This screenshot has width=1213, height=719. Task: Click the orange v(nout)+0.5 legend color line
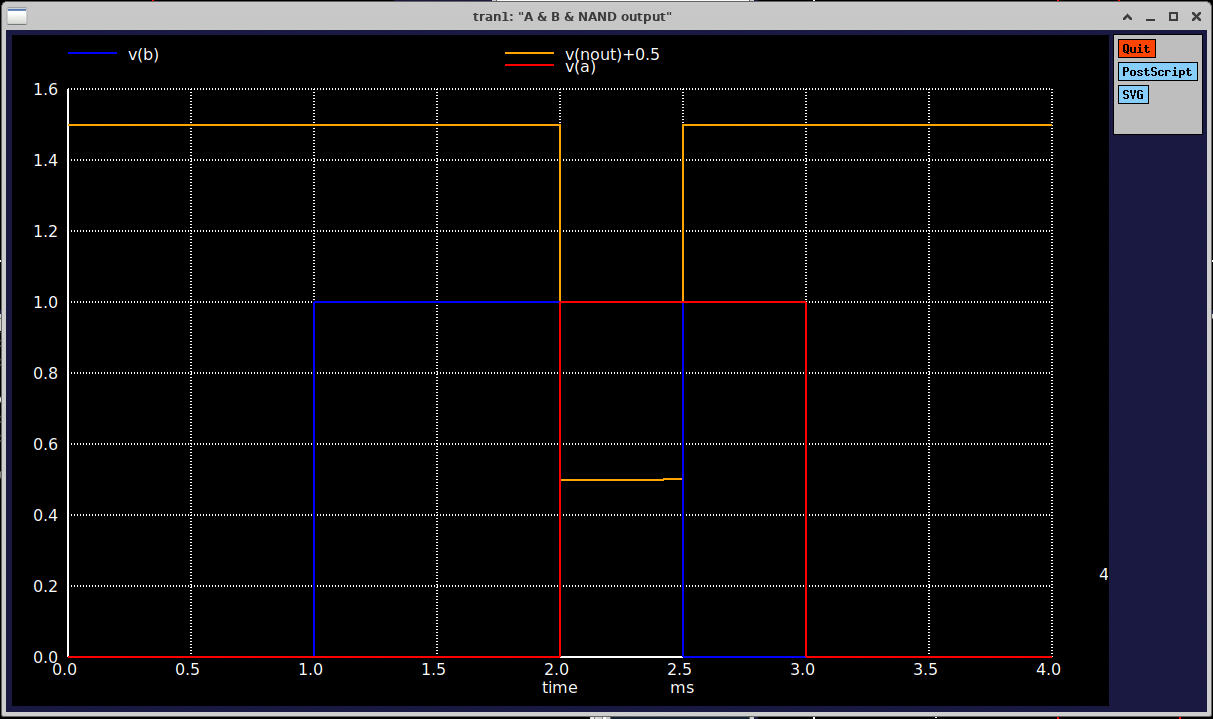click(x=531, y=55)
